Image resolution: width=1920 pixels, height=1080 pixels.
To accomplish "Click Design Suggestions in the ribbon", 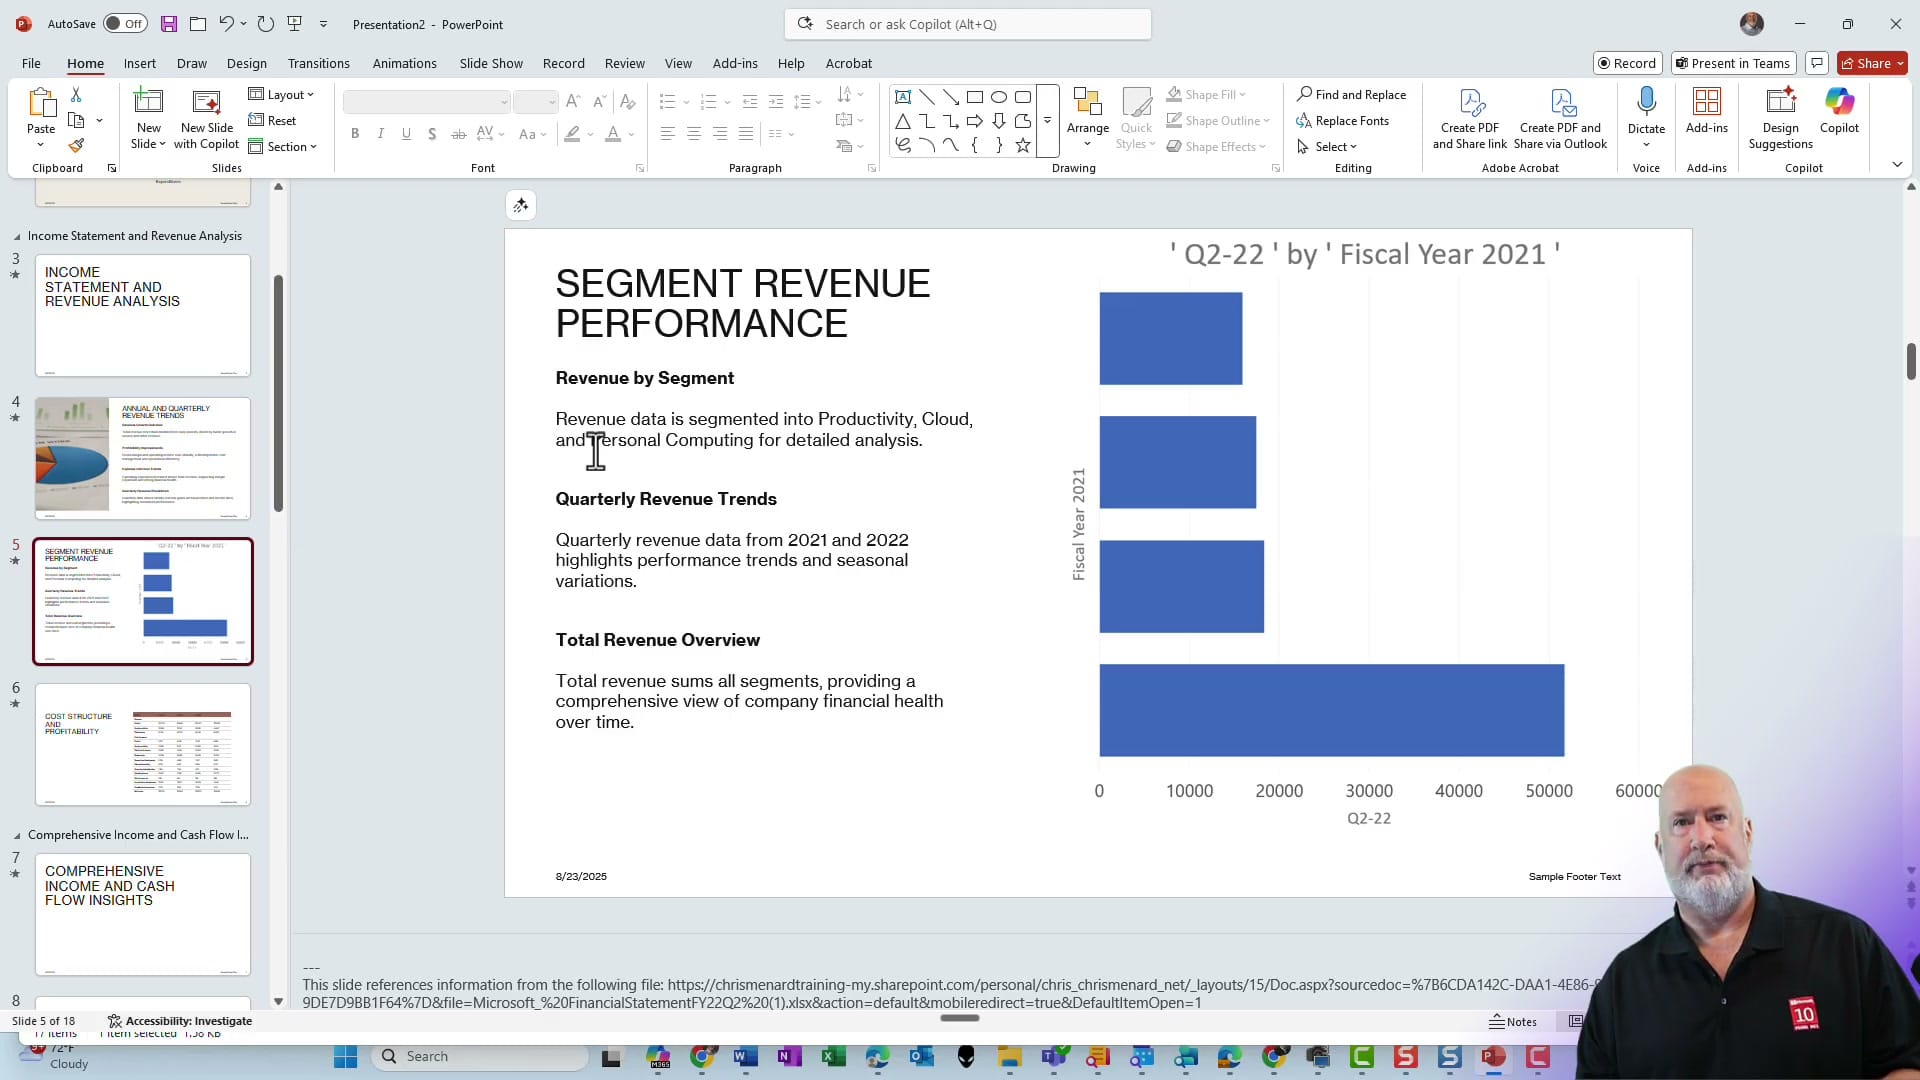I will coord(1780,117).
